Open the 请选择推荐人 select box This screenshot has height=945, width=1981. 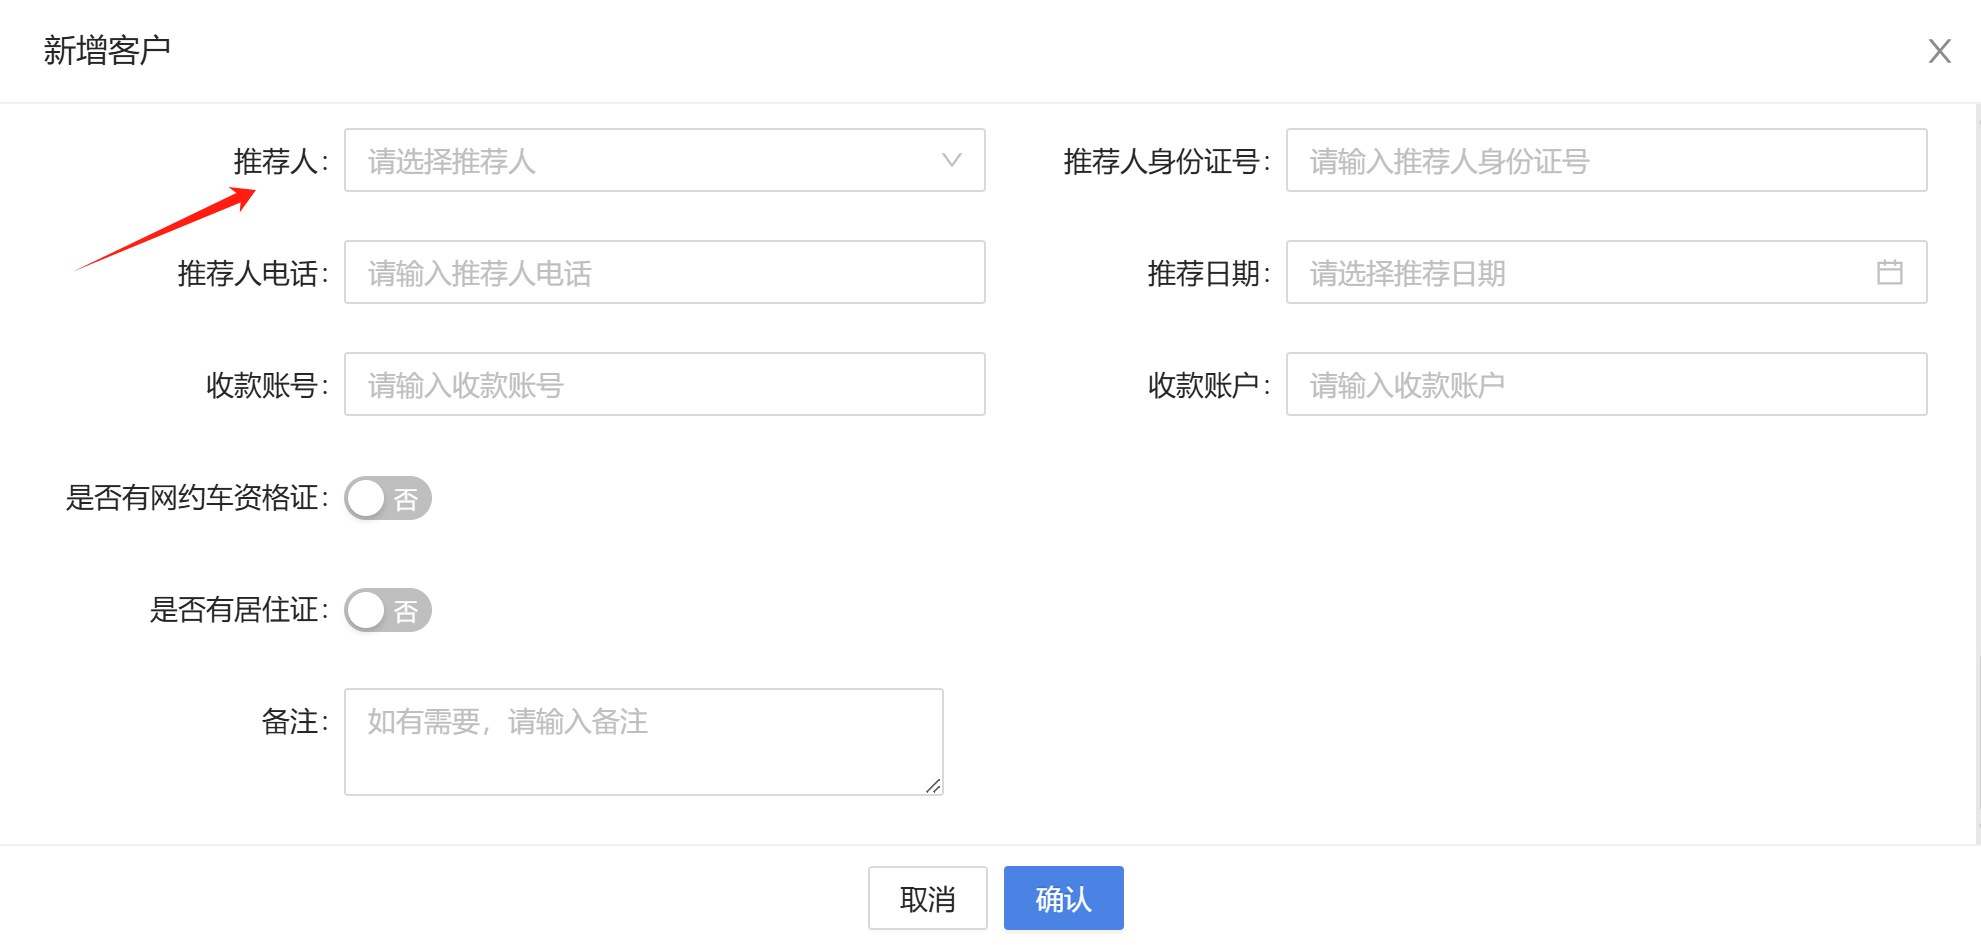tap(640, 160)
